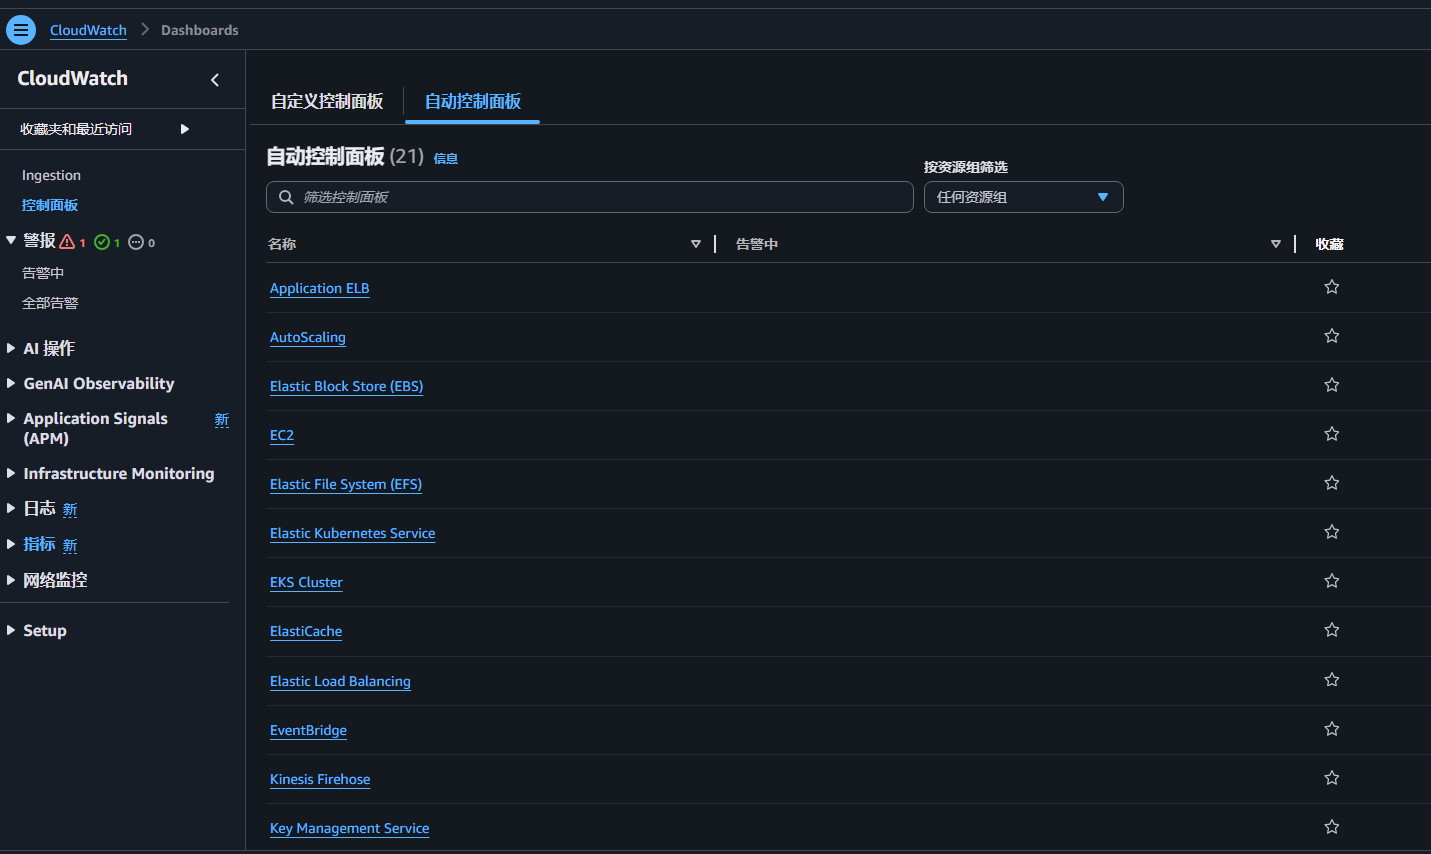Viewport: 1431px width, 854px height.
Task: Click the filter dashboards search field
Action: (x=600, y=197)
